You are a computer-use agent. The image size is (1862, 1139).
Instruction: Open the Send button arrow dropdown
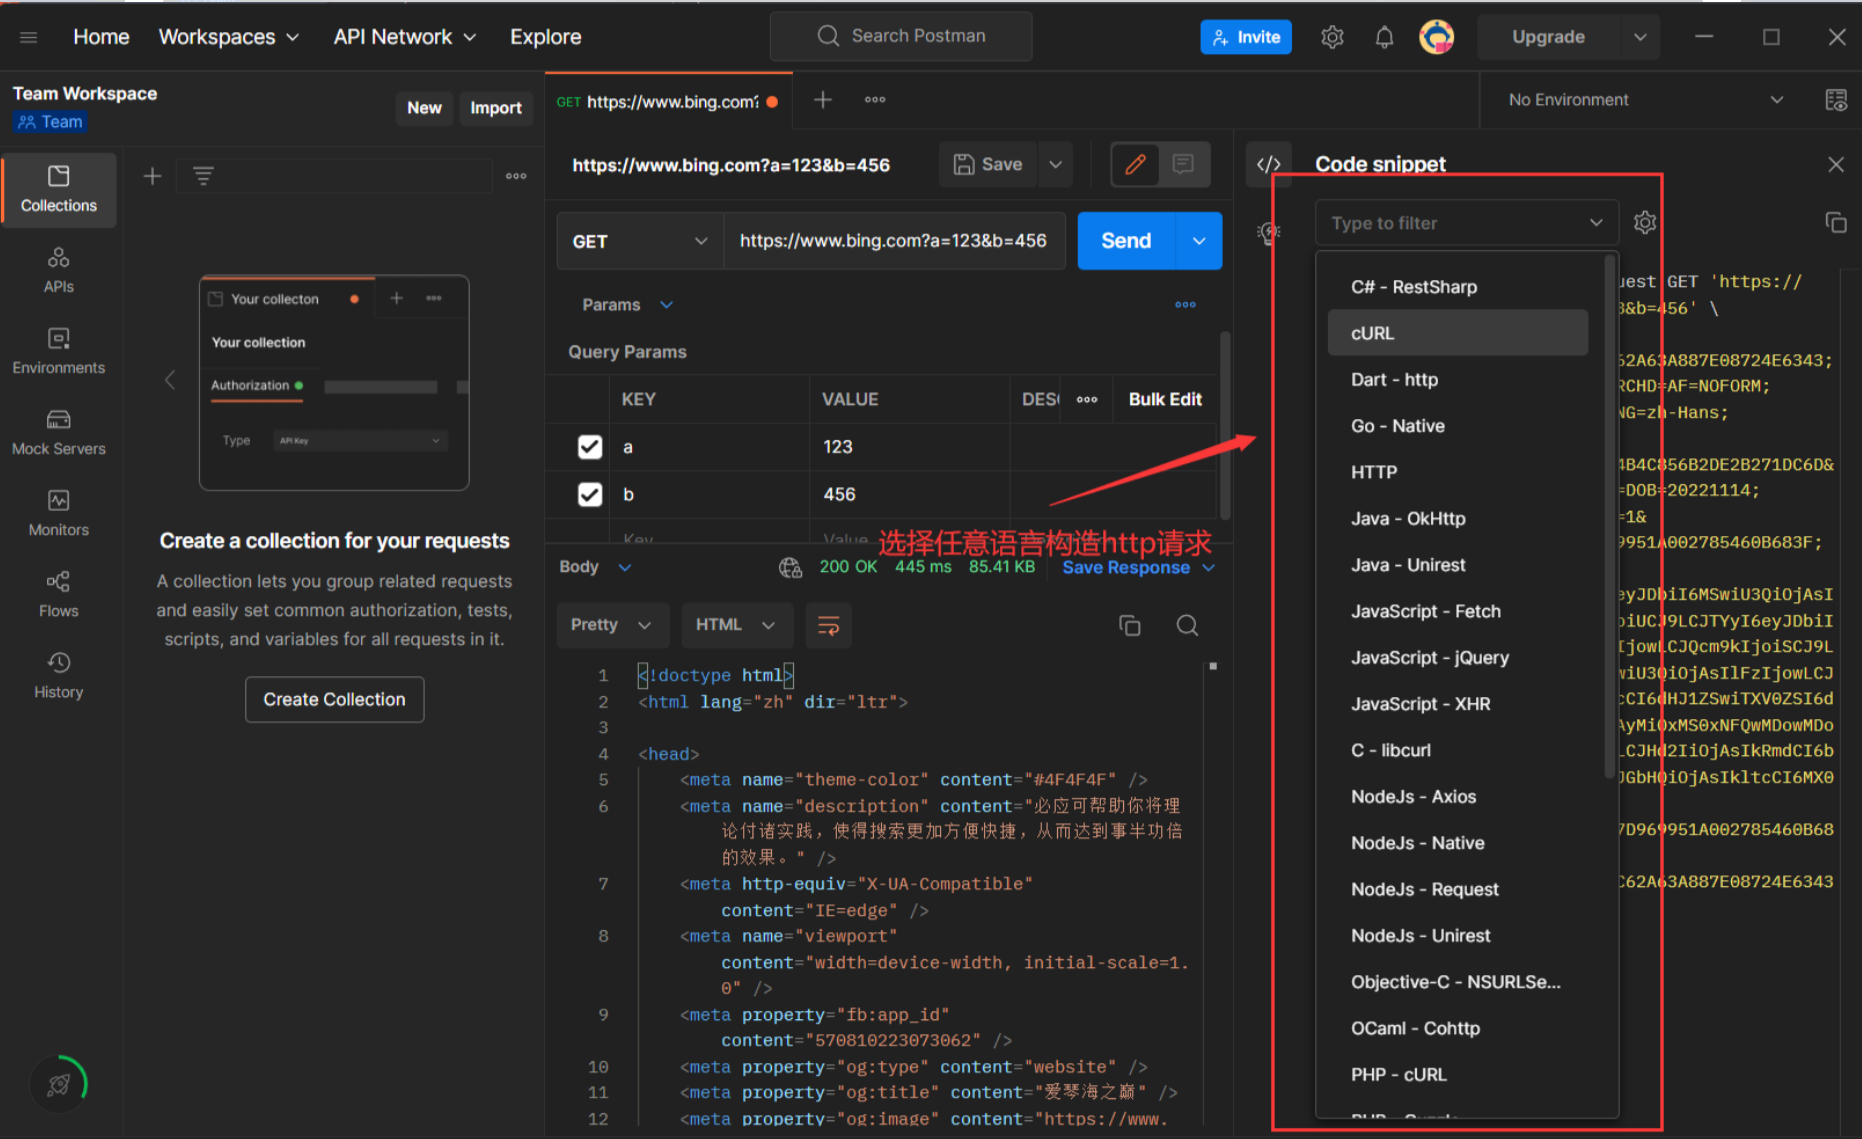[1199, 241]
